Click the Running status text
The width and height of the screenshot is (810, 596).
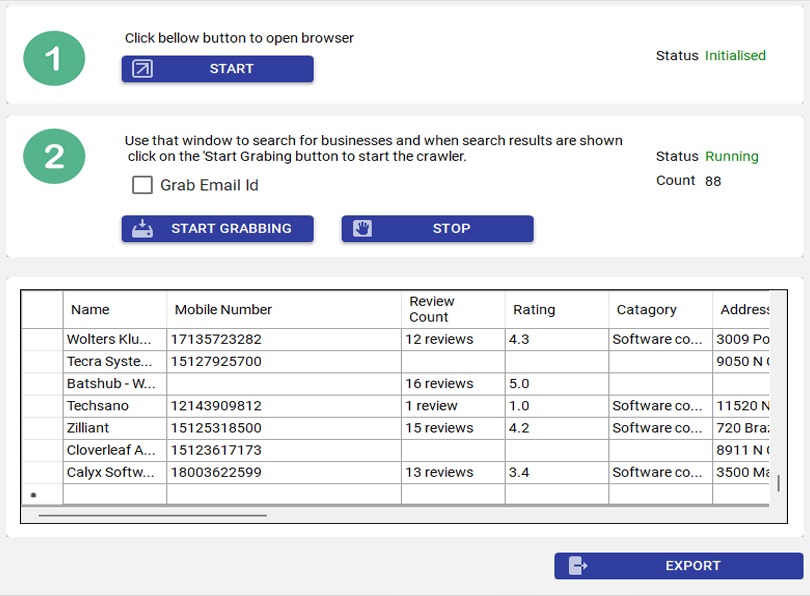731,156
